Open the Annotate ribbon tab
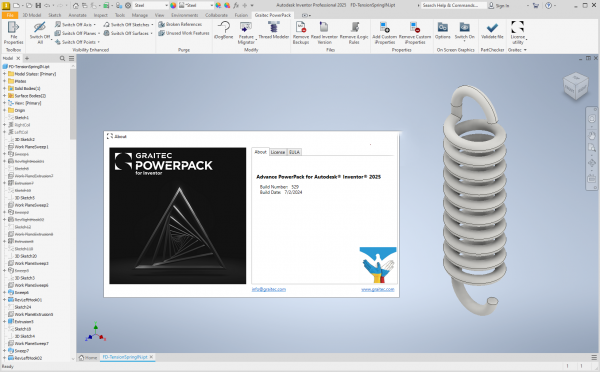600x372 pixels. 77,15
